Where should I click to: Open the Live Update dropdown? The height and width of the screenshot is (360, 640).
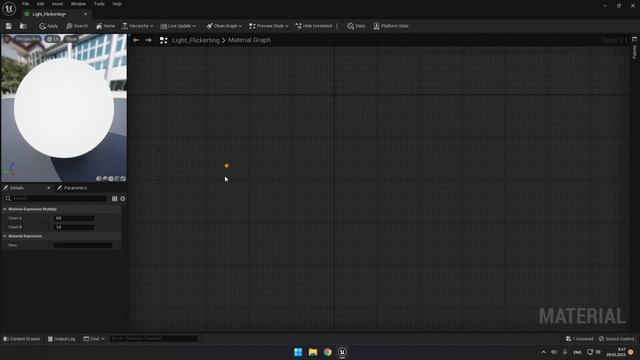(178, 26)
